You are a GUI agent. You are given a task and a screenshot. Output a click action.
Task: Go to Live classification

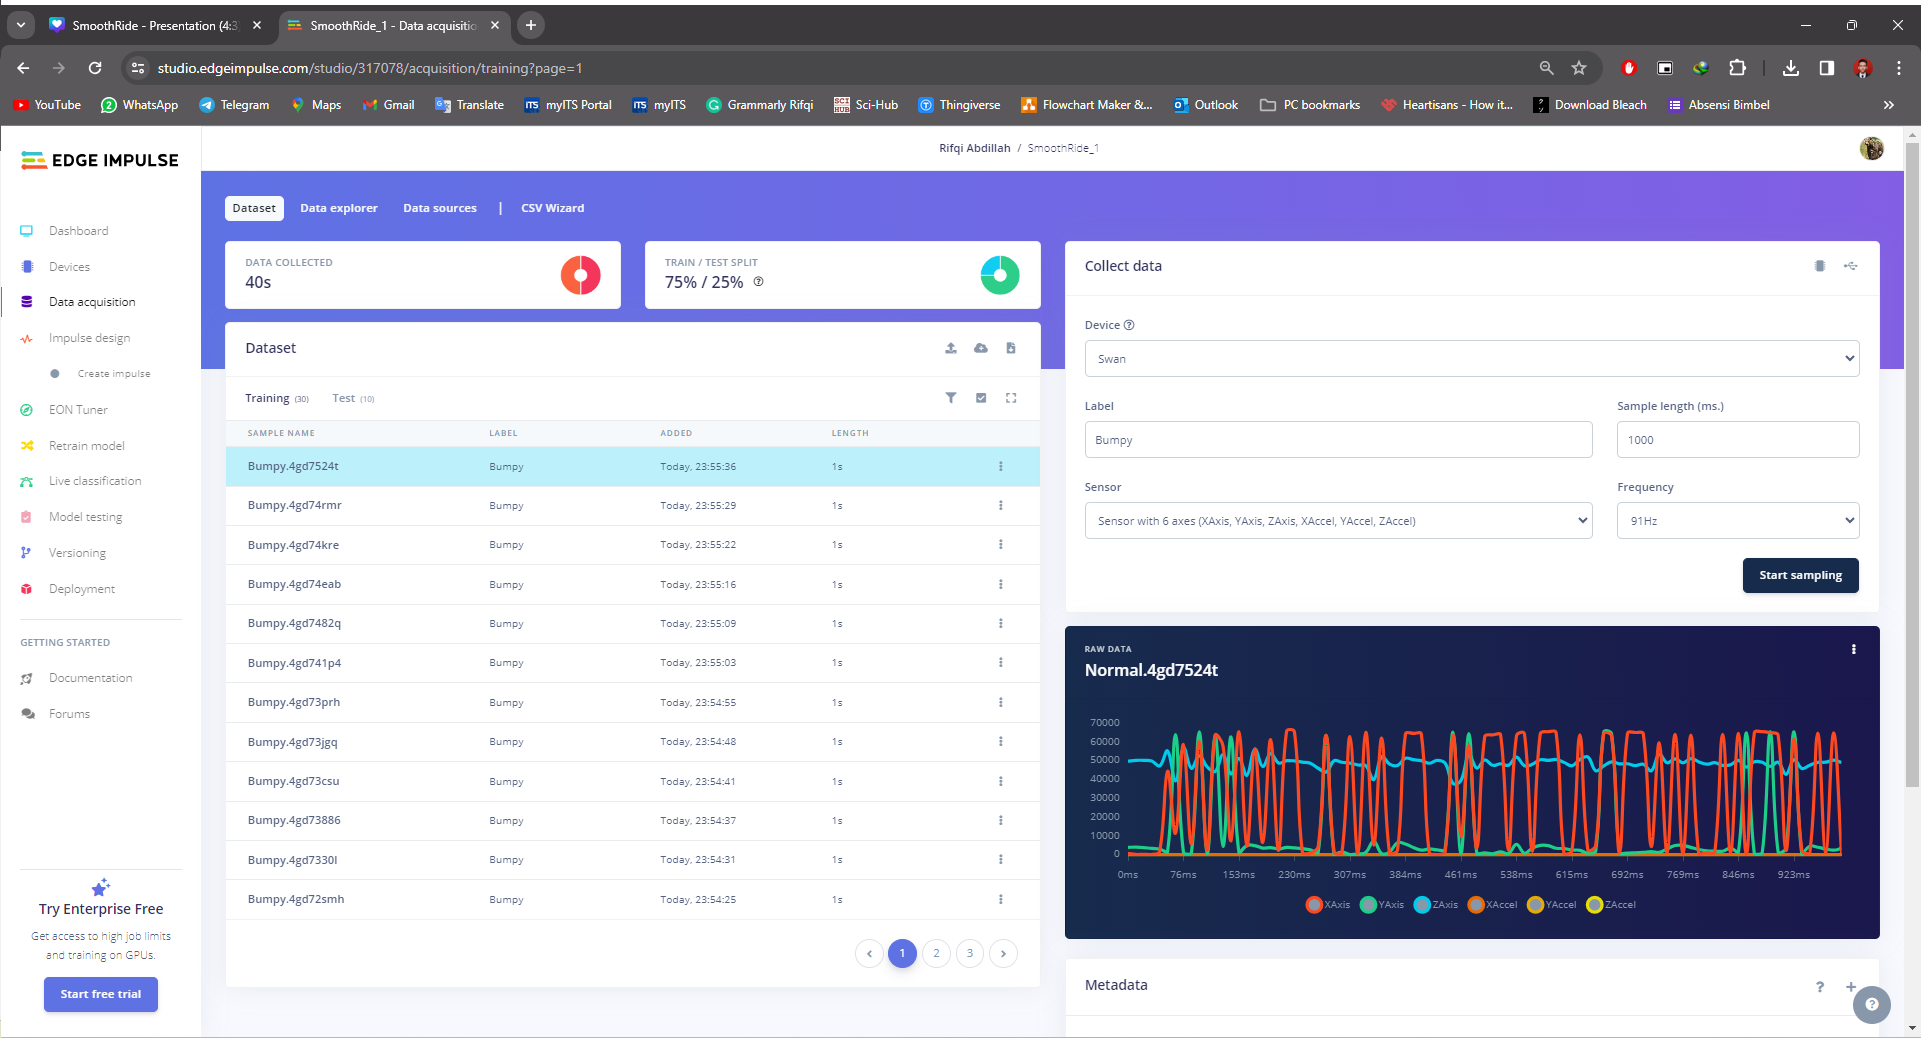(x=95, y=481)
